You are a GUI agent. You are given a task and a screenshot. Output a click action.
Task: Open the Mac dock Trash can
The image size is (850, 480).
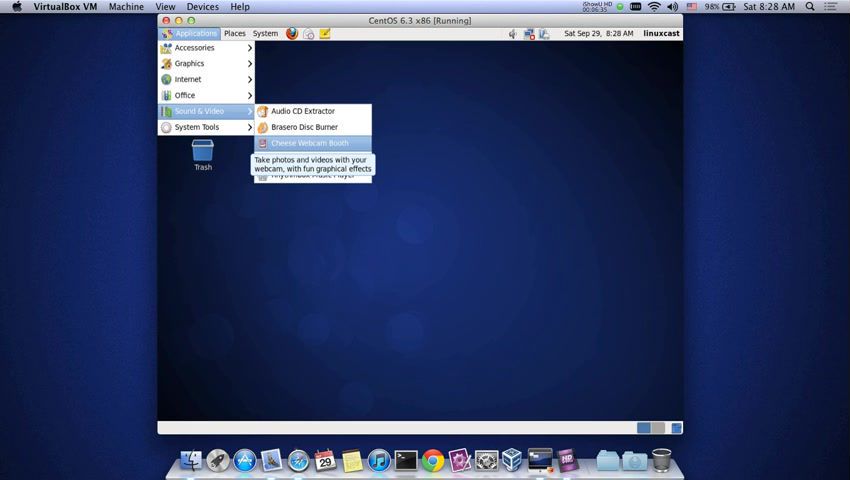(x=661, y=460)
